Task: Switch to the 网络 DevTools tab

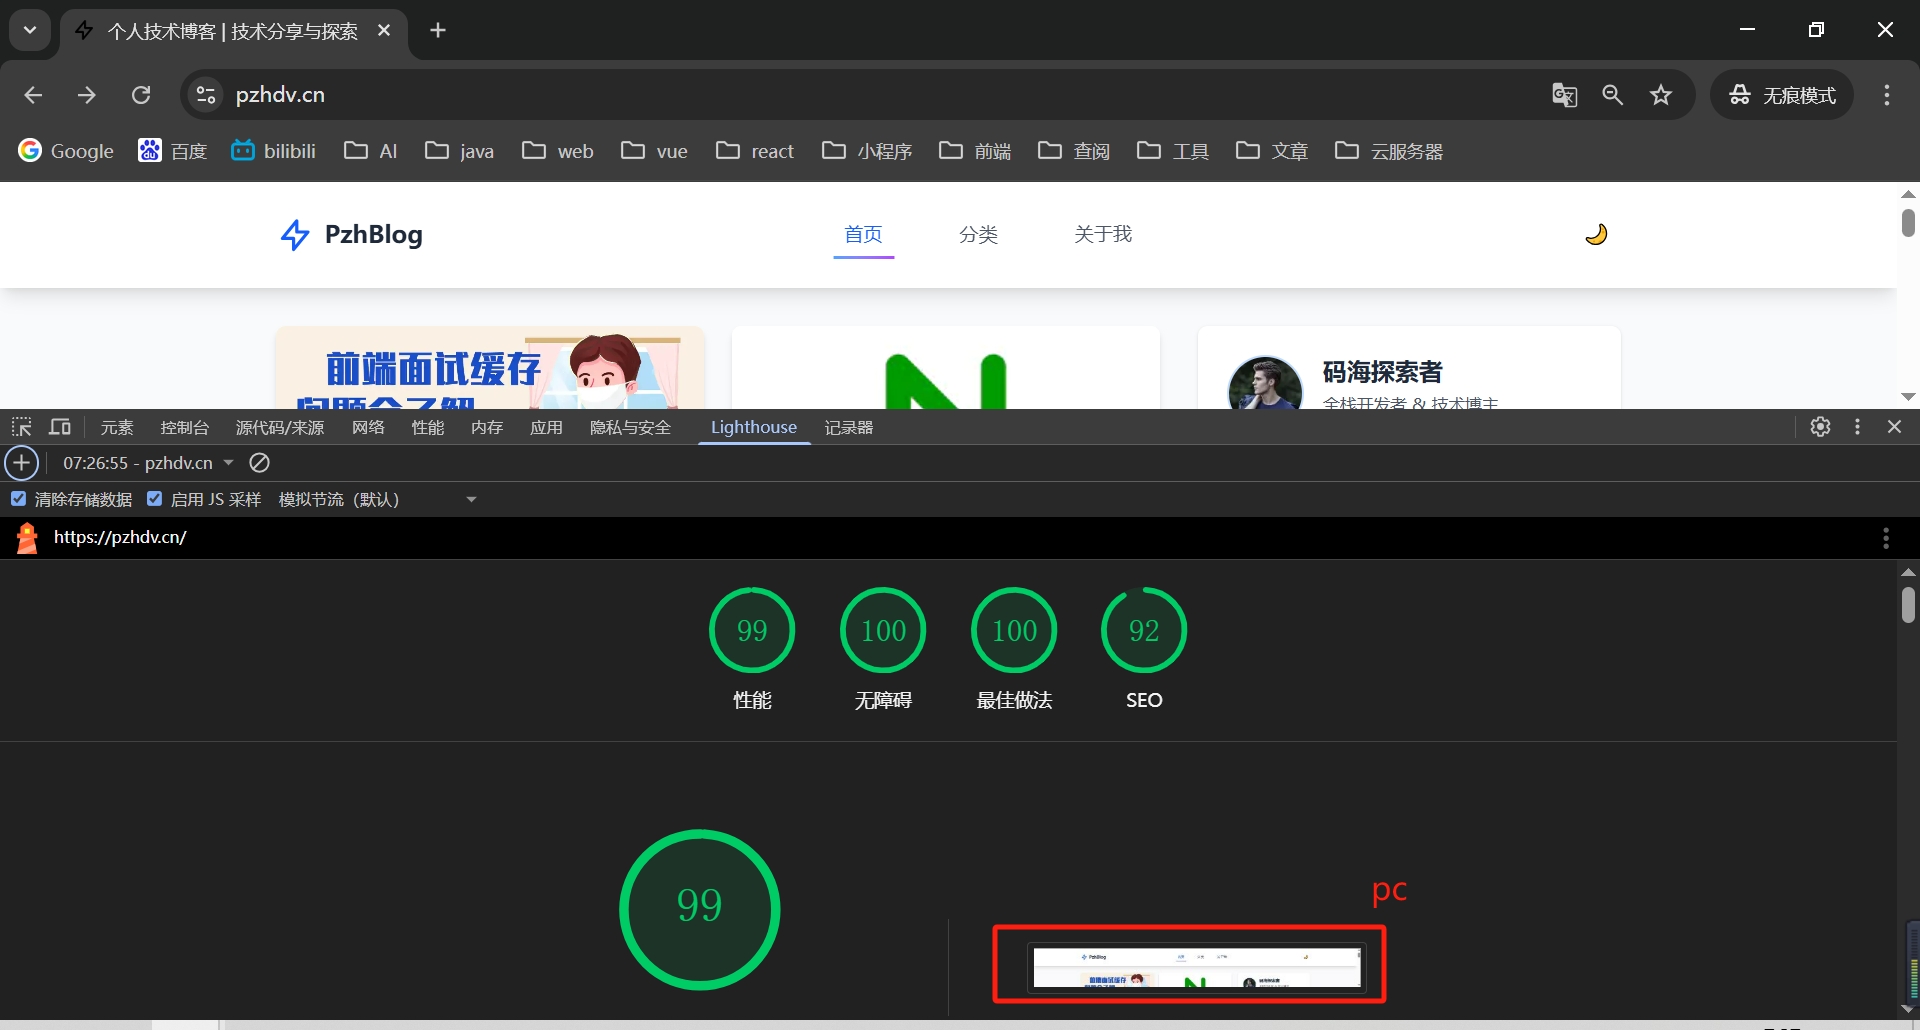Action: point(368,427)
